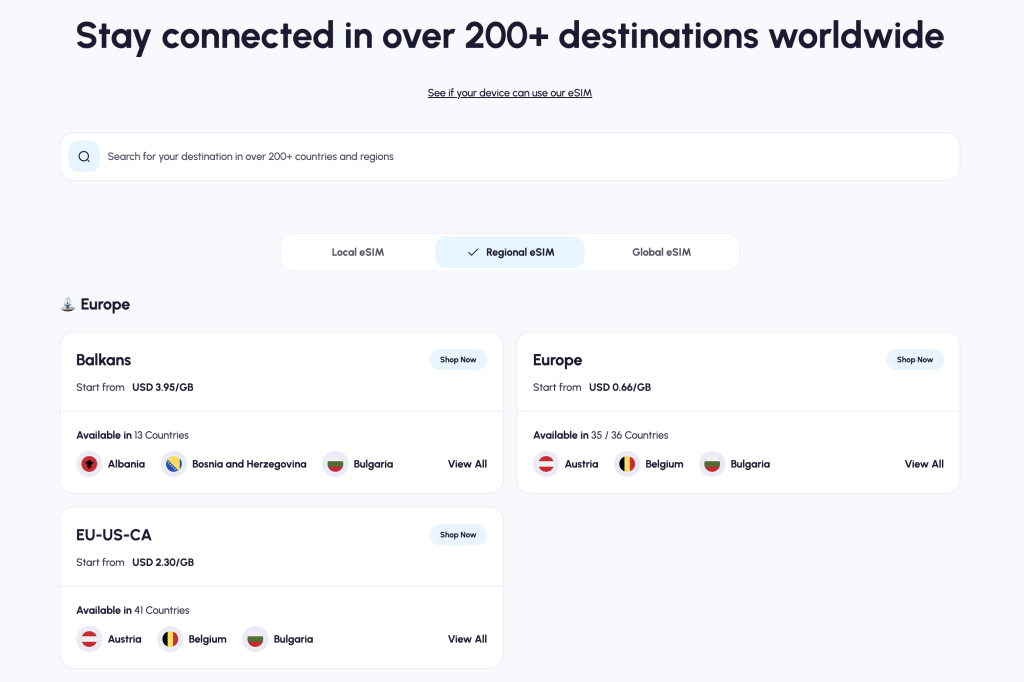Select the Regional eSIM tab
Image resolution: width=1024 pixels, height=682 pixels.
(x=509, y=252)
